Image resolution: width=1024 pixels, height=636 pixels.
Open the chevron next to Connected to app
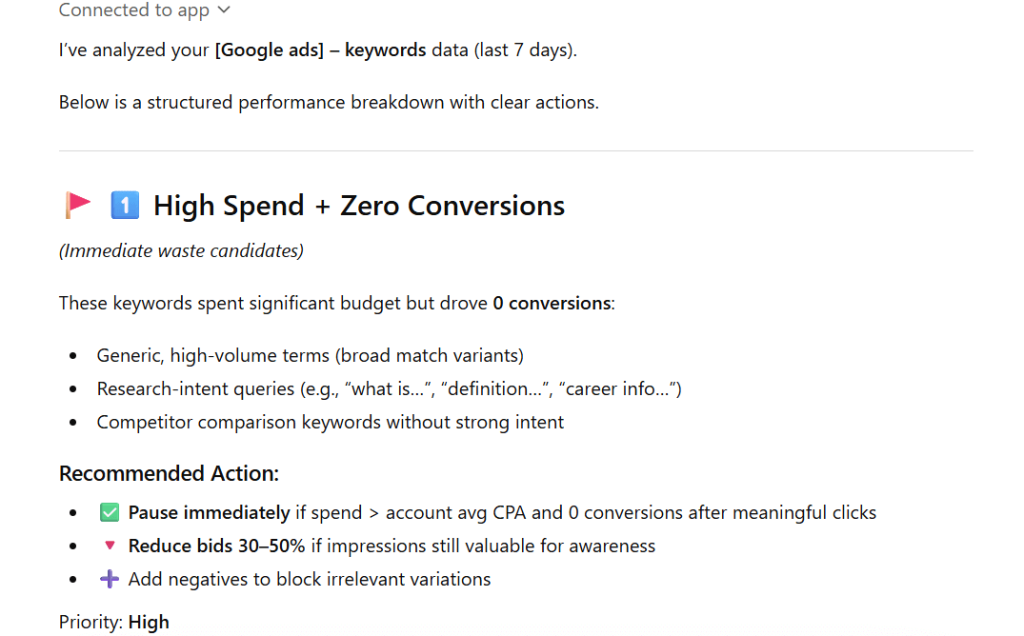point(222,10)
